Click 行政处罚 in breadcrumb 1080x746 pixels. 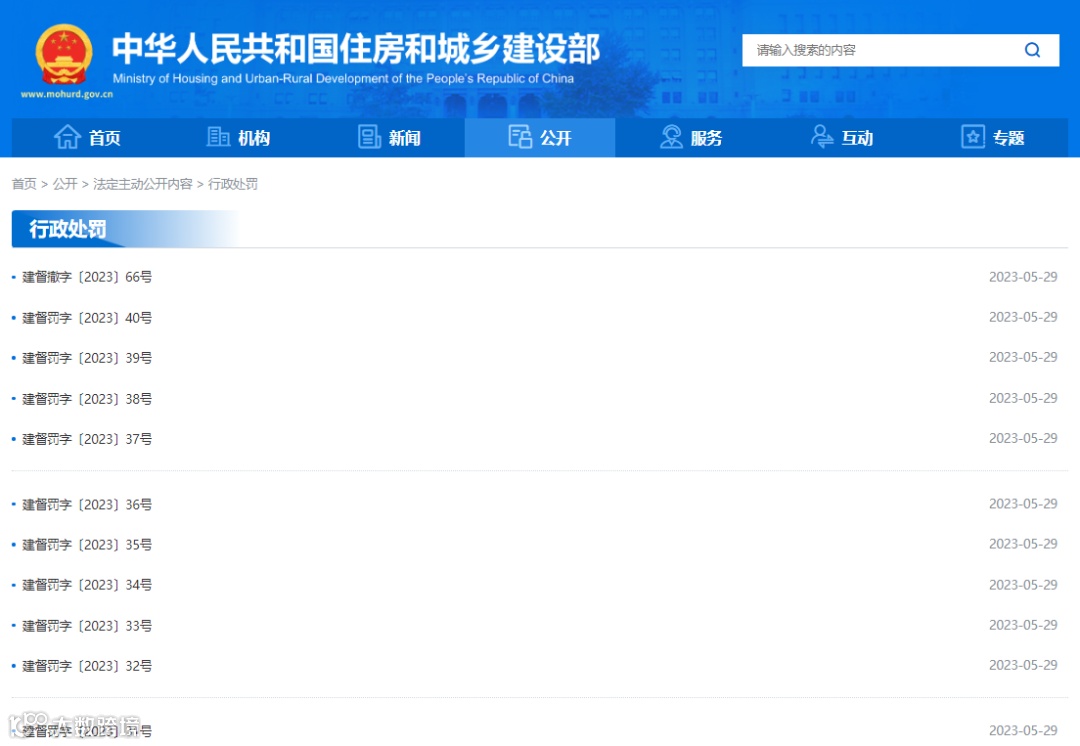pyautogui.click(x=233, y=184)
